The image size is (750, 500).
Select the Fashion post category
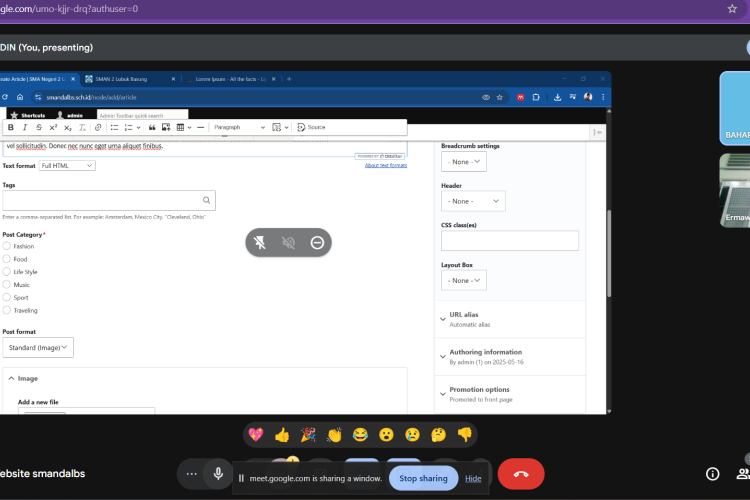7,245
